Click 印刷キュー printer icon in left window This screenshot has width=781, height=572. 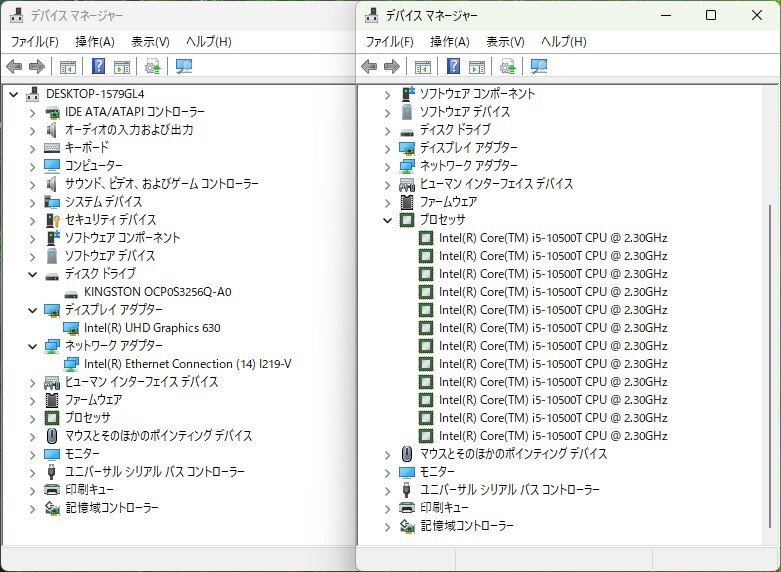point(52,490)
